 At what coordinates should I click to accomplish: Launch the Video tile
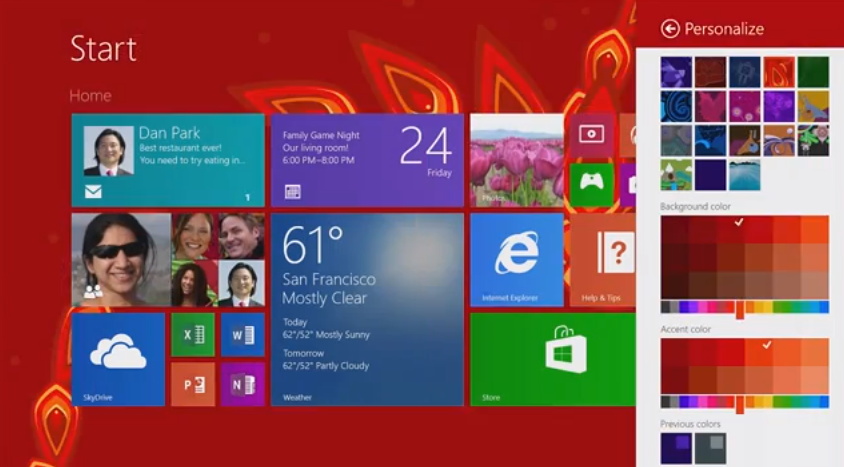[592, 135]
